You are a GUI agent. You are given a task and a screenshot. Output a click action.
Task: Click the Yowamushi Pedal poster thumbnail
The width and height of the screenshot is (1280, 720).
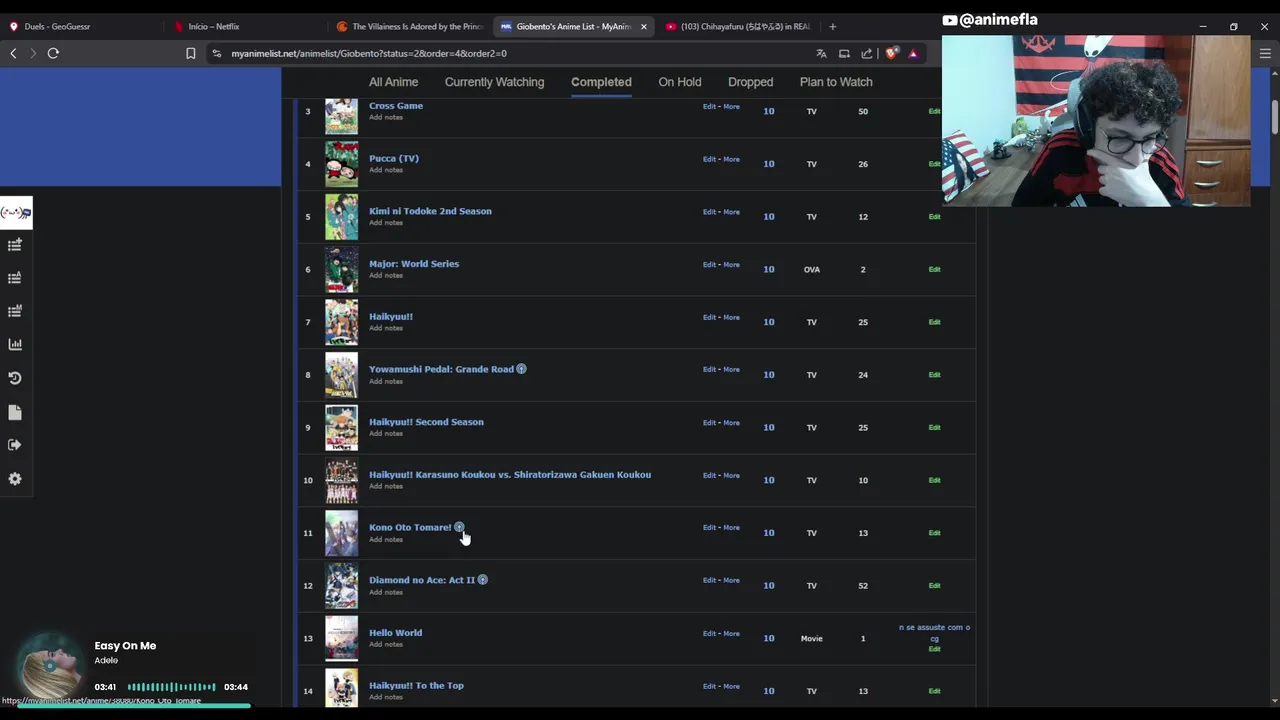click(341, 375)
